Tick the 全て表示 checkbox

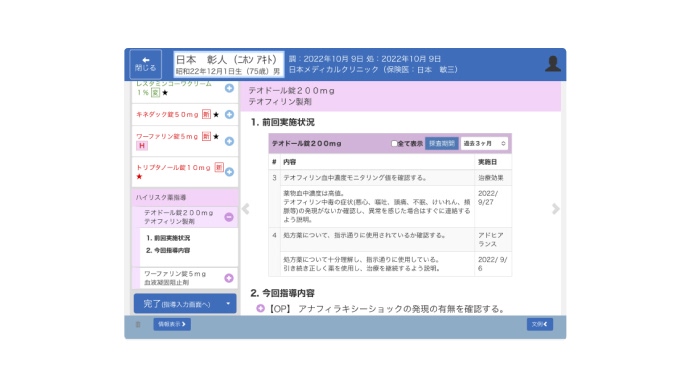click(x=394, y=143)
